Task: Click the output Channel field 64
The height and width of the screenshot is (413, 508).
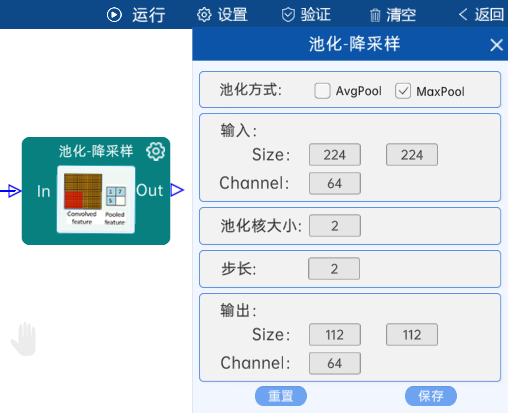Action: (x=335, y=363)
